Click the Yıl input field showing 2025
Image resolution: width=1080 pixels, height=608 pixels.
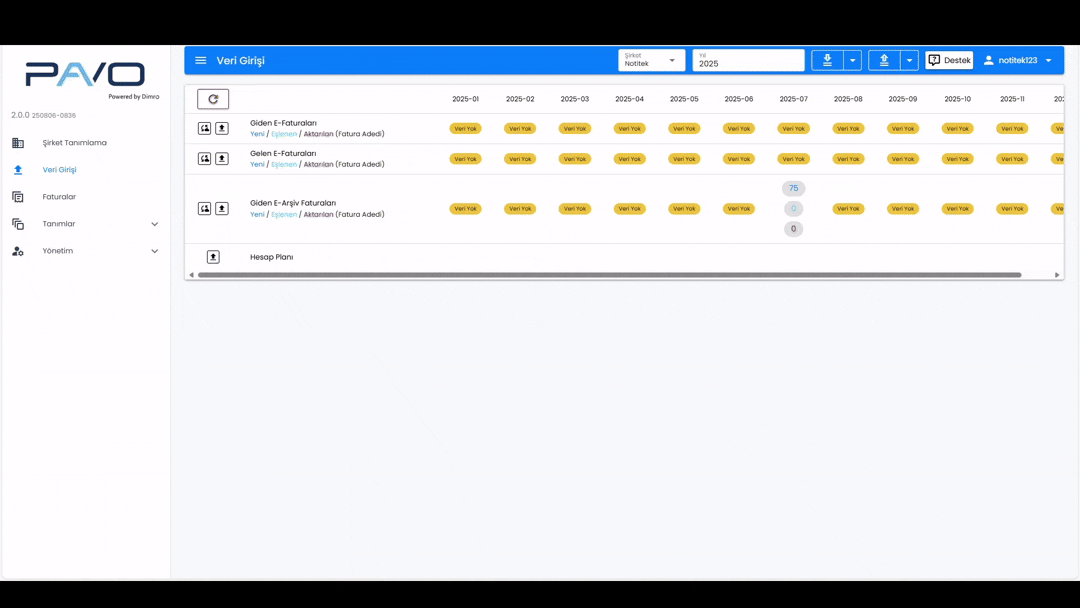748,61
